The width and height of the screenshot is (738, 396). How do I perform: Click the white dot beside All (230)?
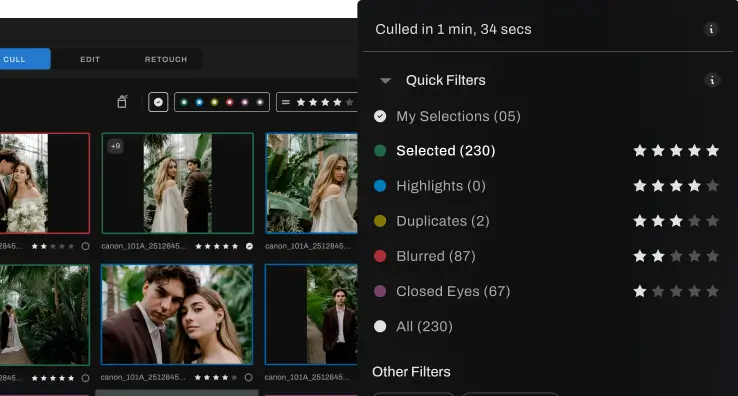coord(380,326)
